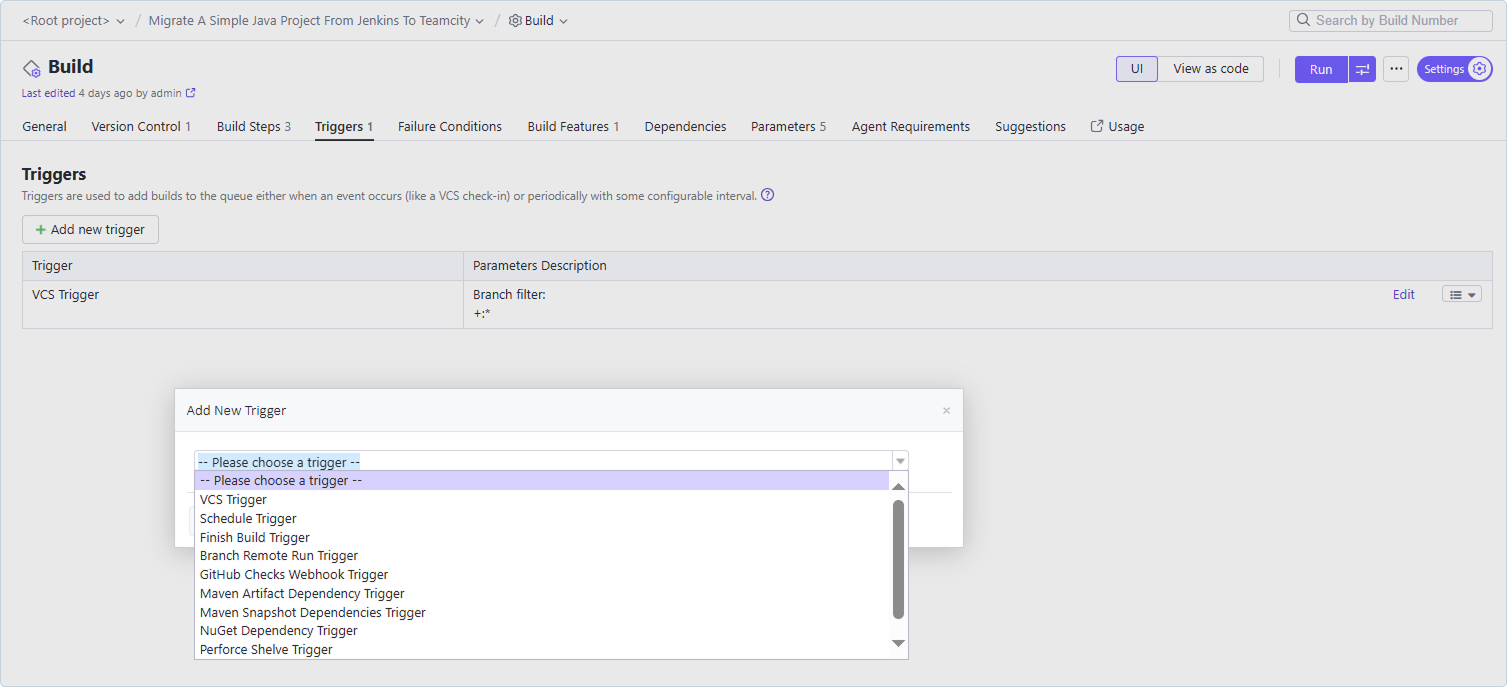Choose Finish Build Trigger option

point(254,537)
